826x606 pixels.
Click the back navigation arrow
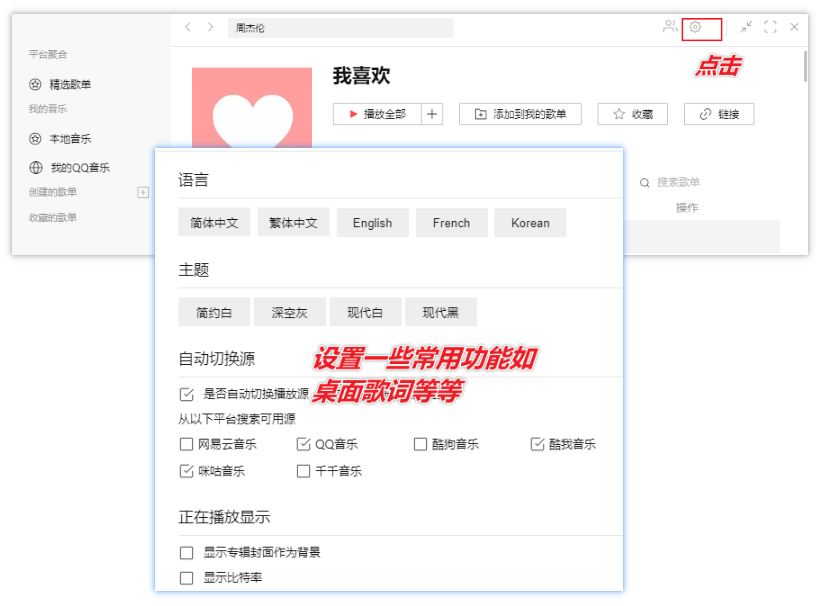(x=188, y=29)
